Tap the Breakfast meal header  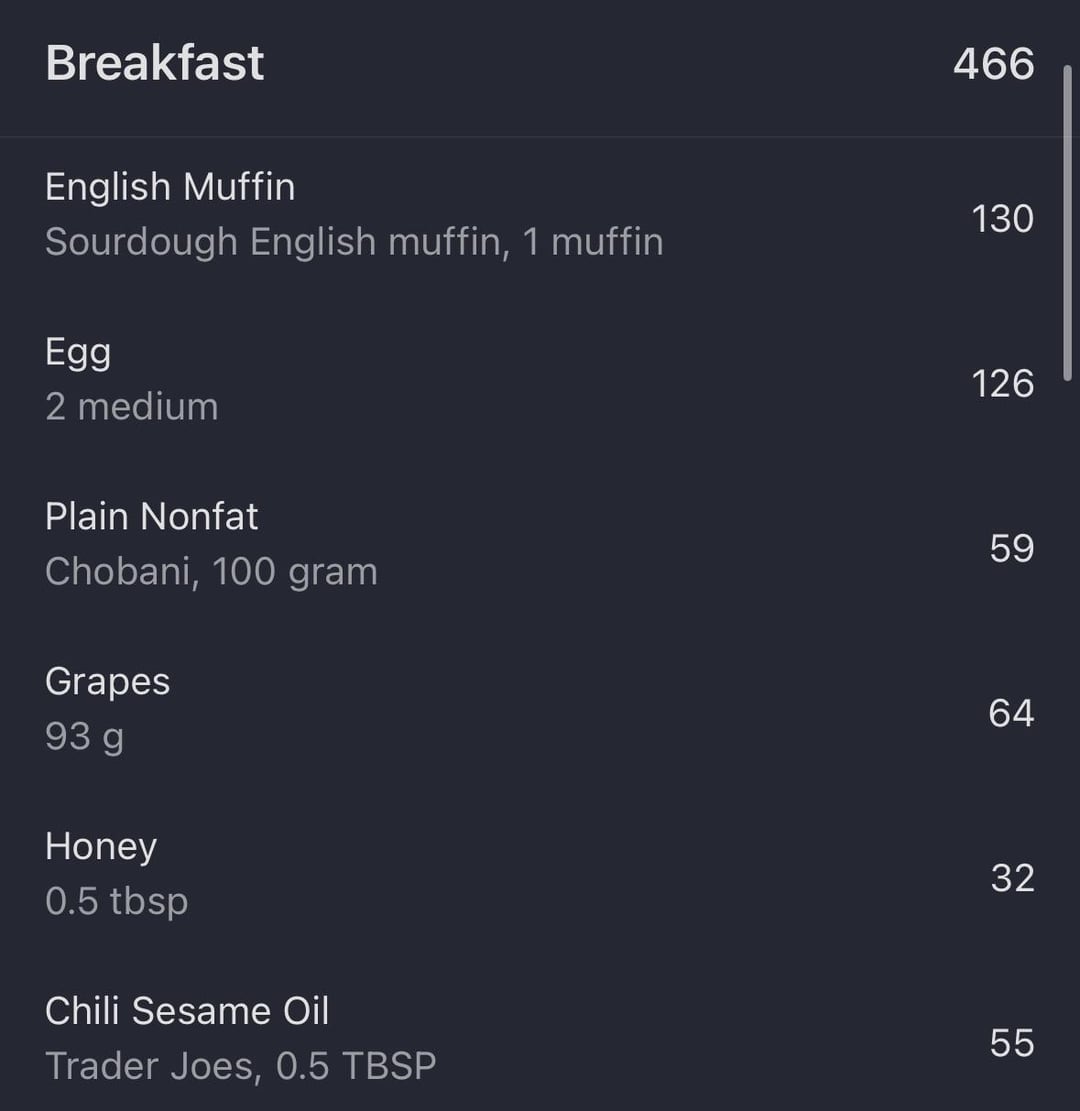pos(154,63)
